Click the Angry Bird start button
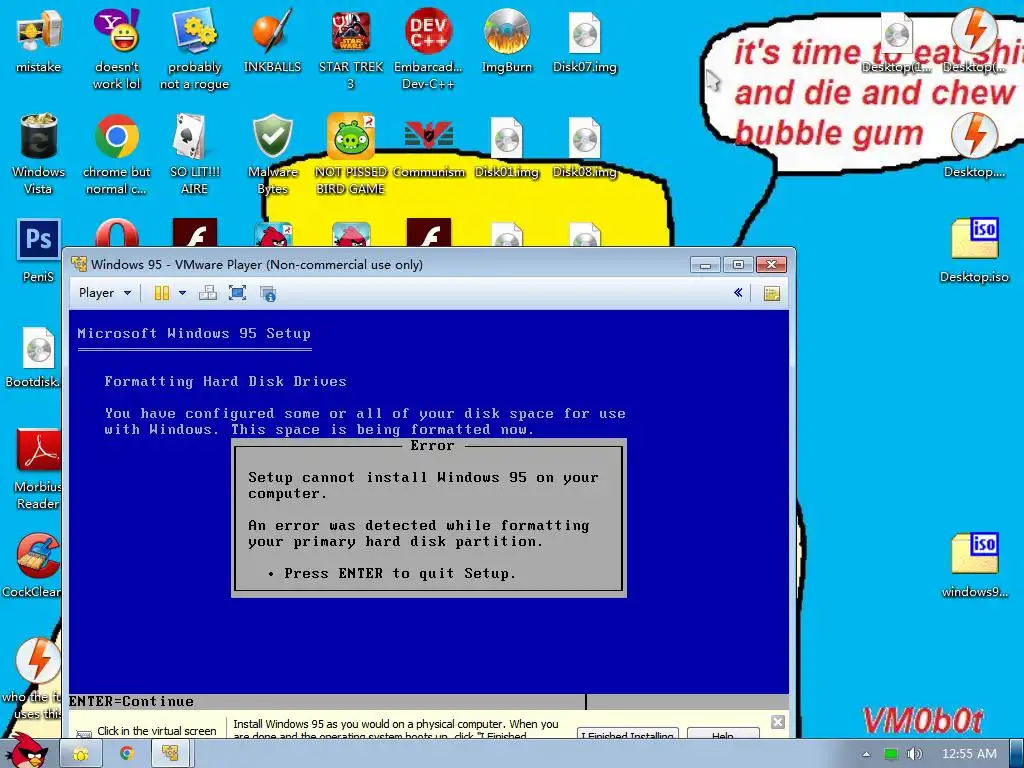The image size is (1024, 768). point(27,751)
